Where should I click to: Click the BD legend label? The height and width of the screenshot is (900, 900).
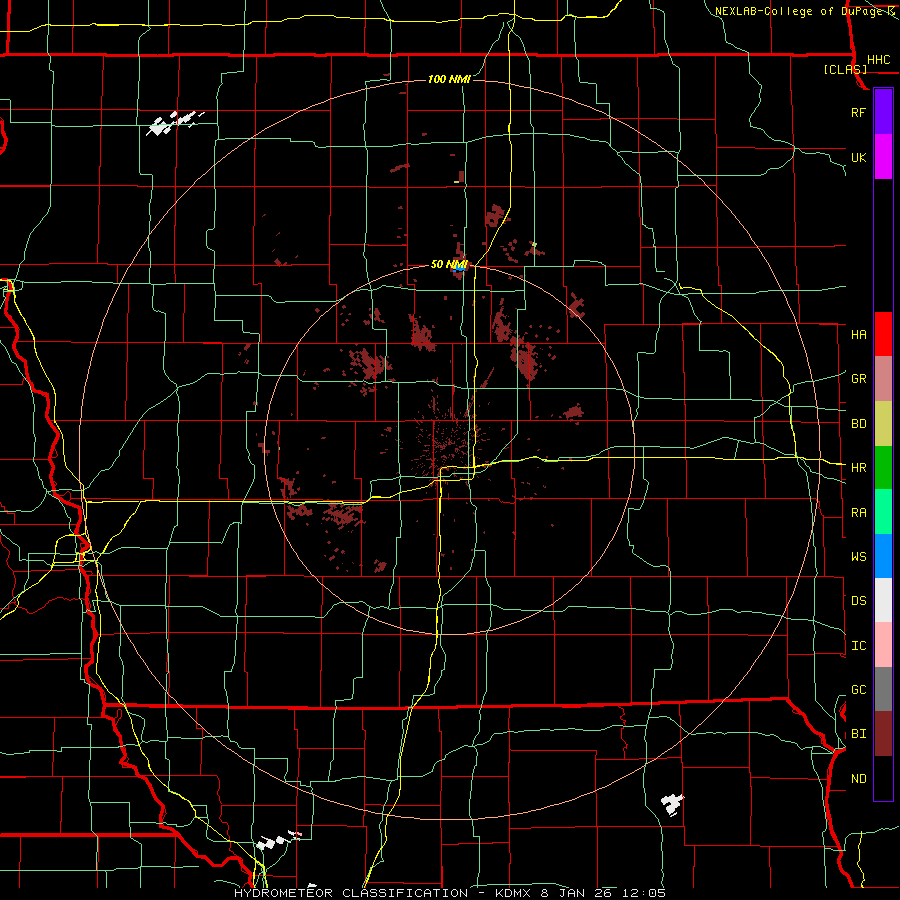[x=858, y=424]
